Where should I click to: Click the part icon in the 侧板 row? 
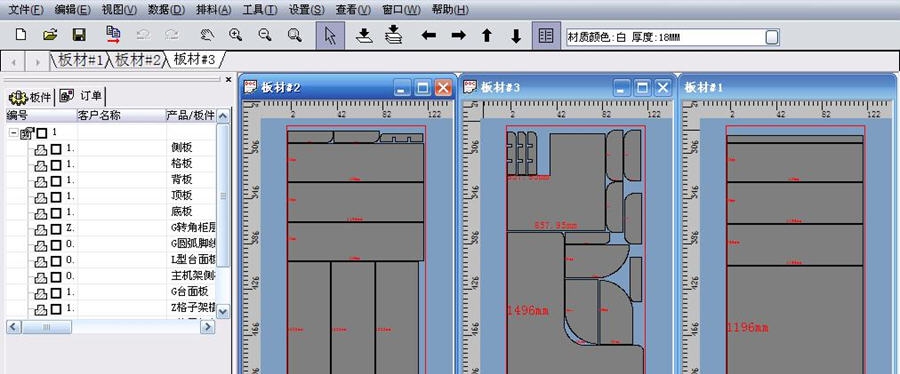point(41,149)
